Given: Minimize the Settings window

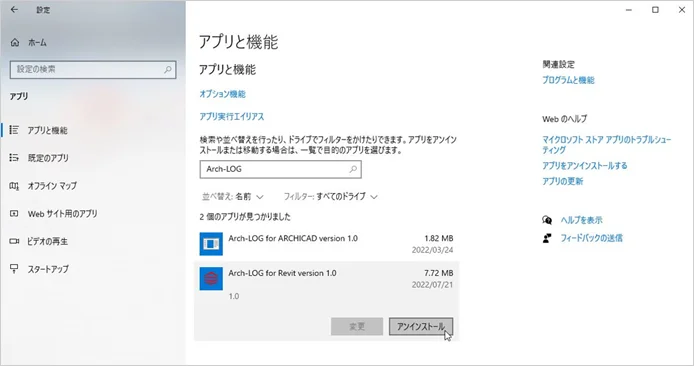Looking at the screenshot, I should (629, 10).
